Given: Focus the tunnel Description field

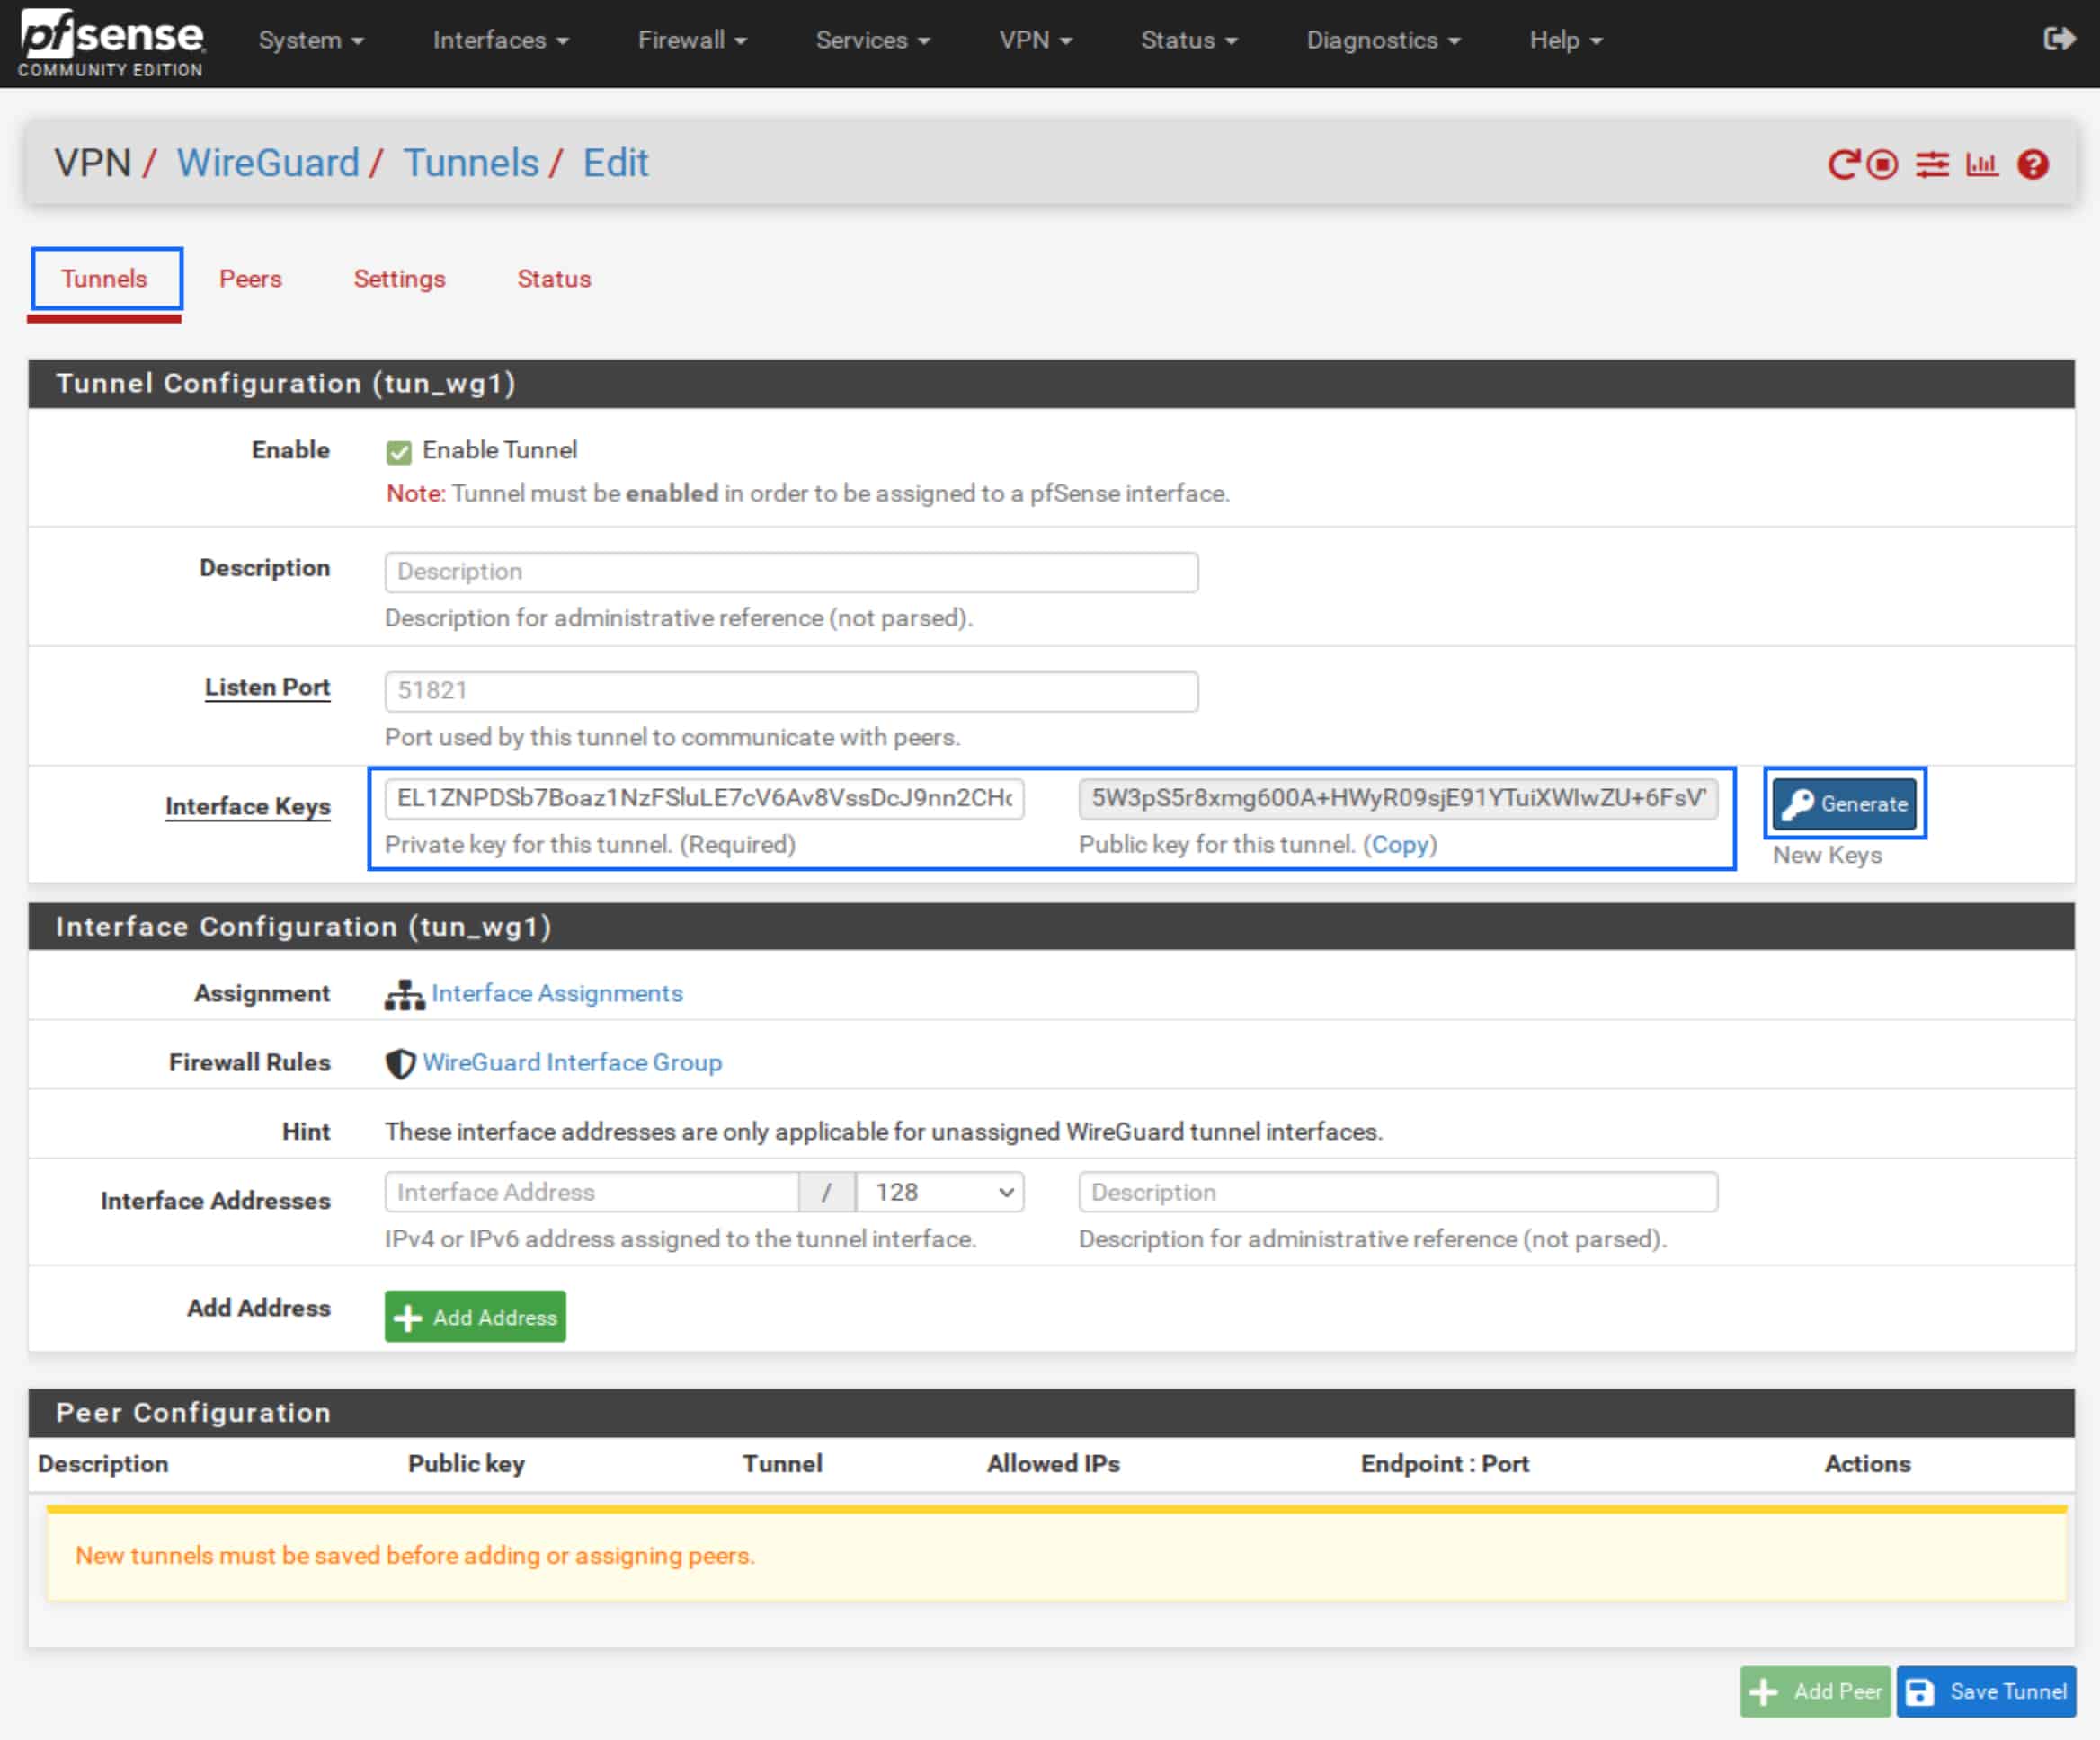Looking at the screenshot, I should 791,572.
